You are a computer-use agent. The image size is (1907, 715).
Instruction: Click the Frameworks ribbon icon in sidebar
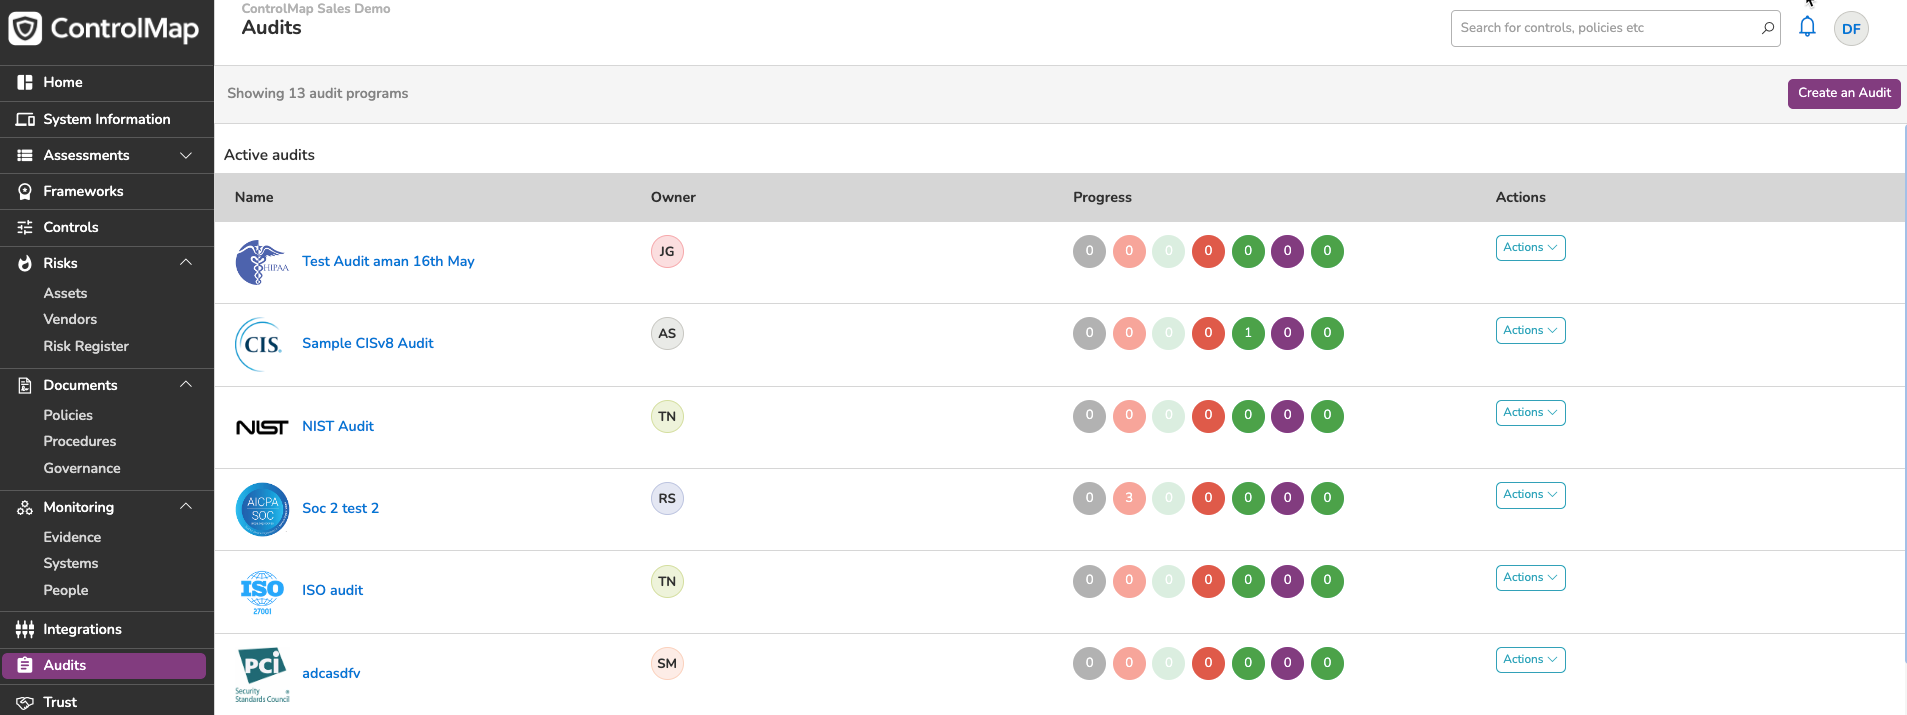[x=25, y=191]
